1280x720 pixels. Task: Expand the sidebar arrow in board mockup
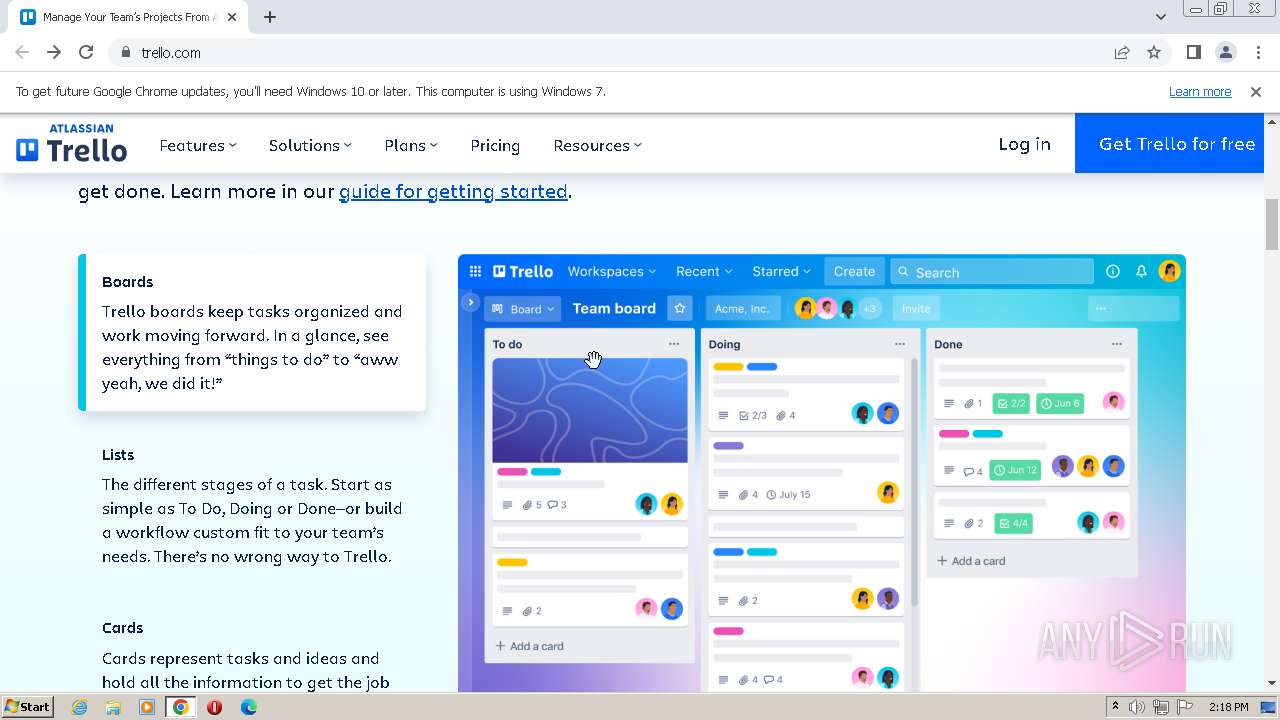point(470,302)
